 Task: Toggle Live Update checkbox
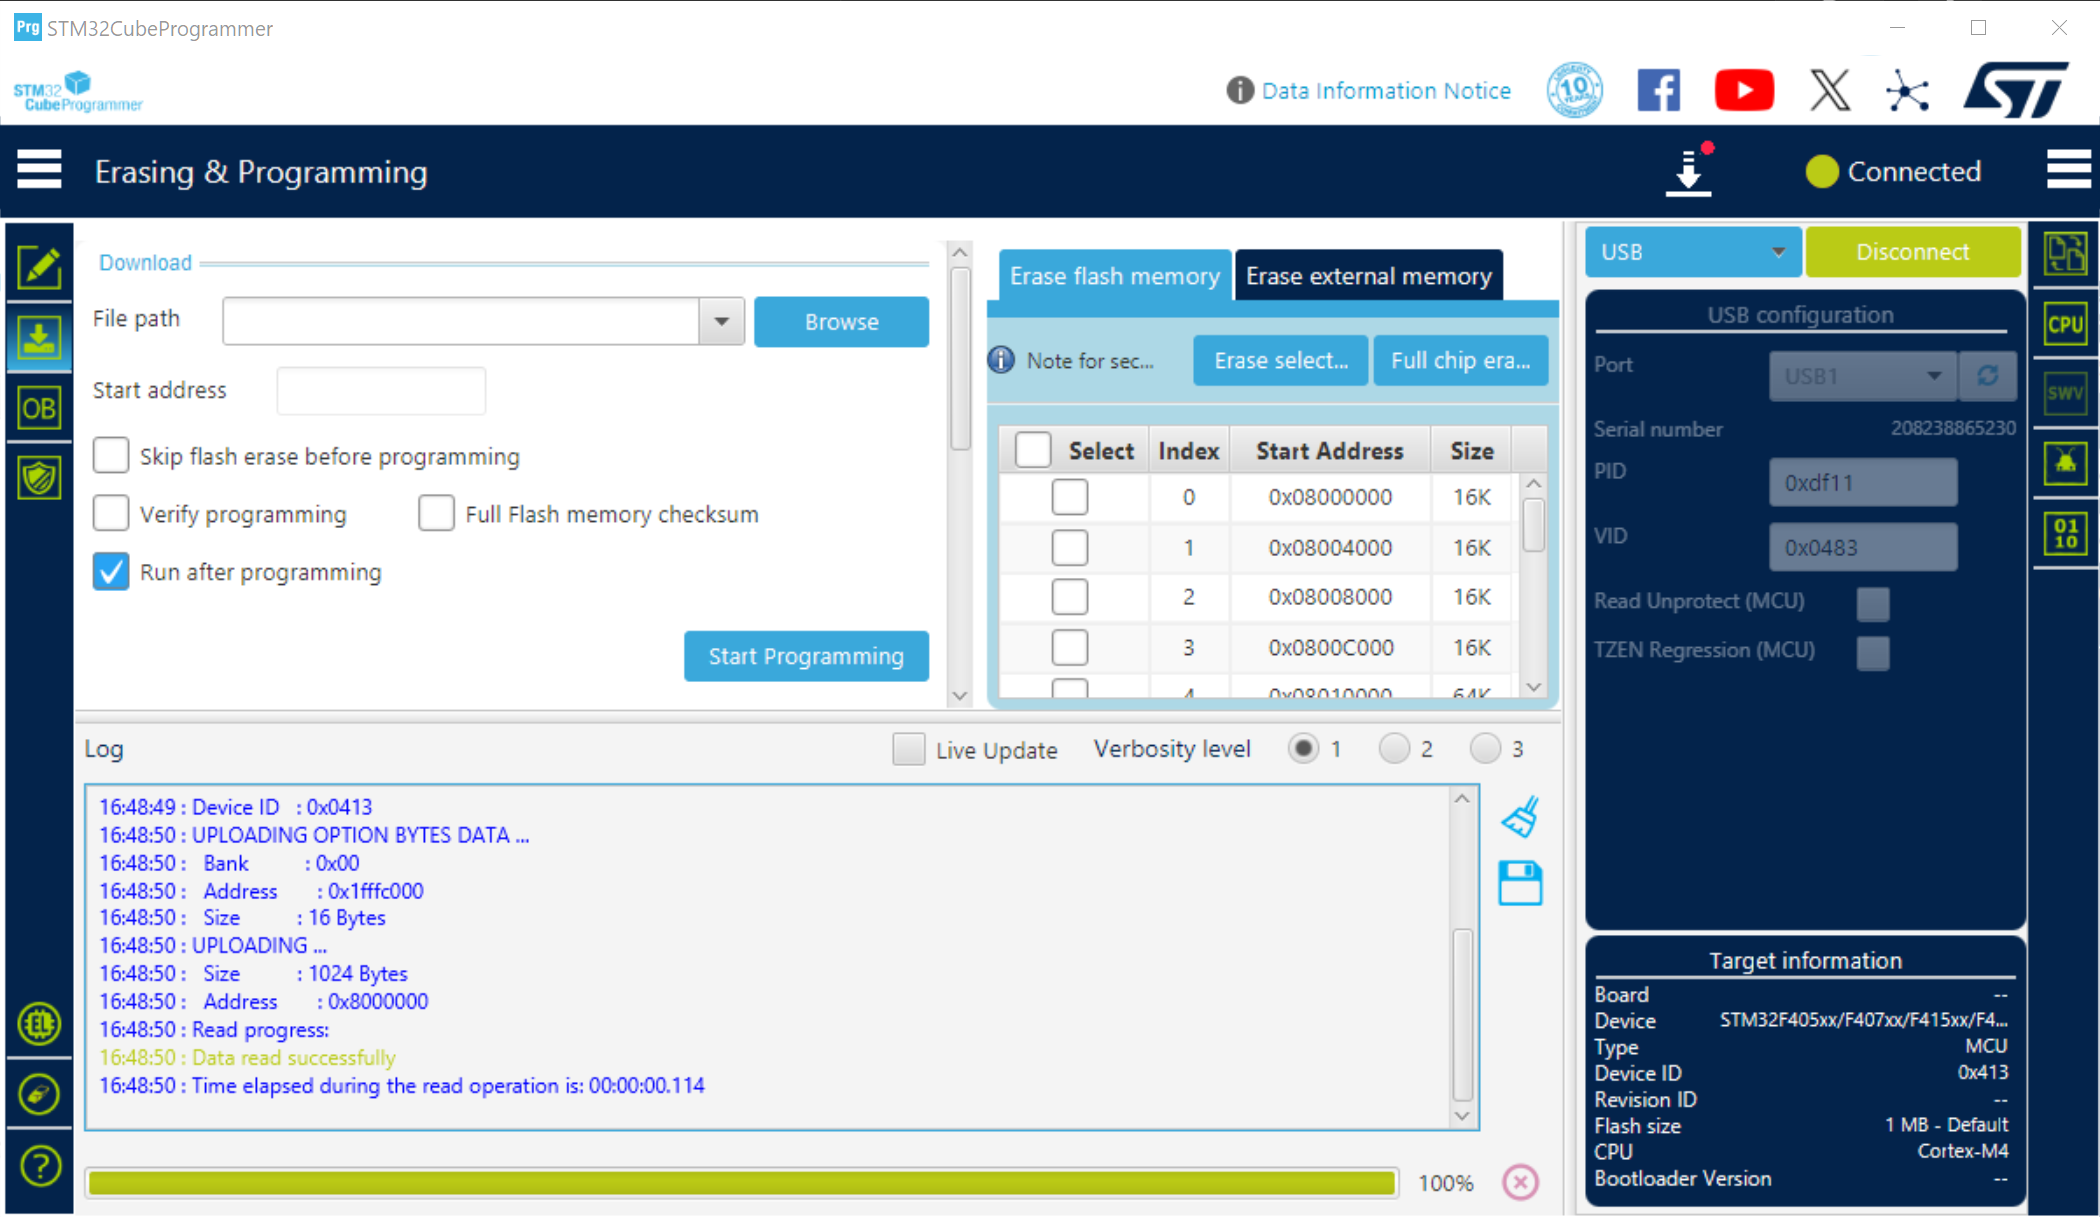tap(909, 749)
